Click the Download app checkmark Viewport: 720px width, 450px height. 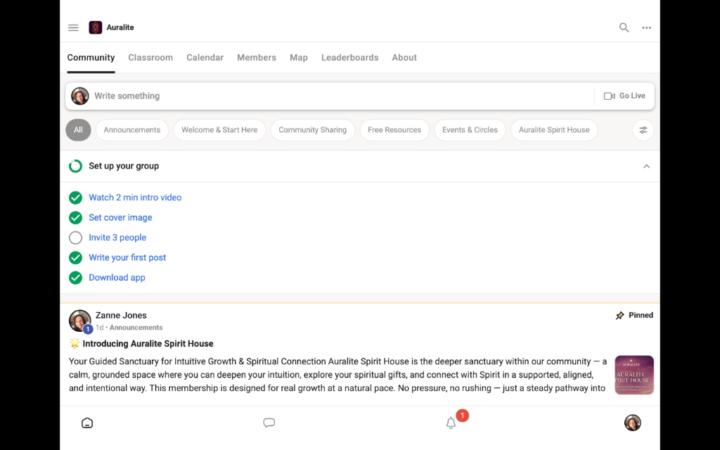[x=75, y=278]
